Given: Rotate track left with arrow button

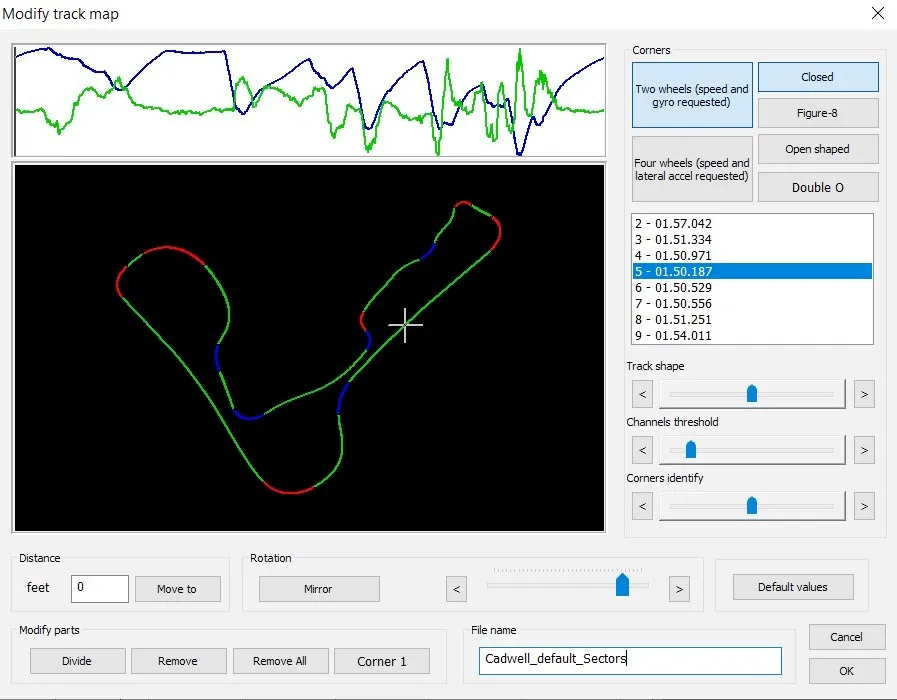Looking at the screenshot, I should pos(457,589).
